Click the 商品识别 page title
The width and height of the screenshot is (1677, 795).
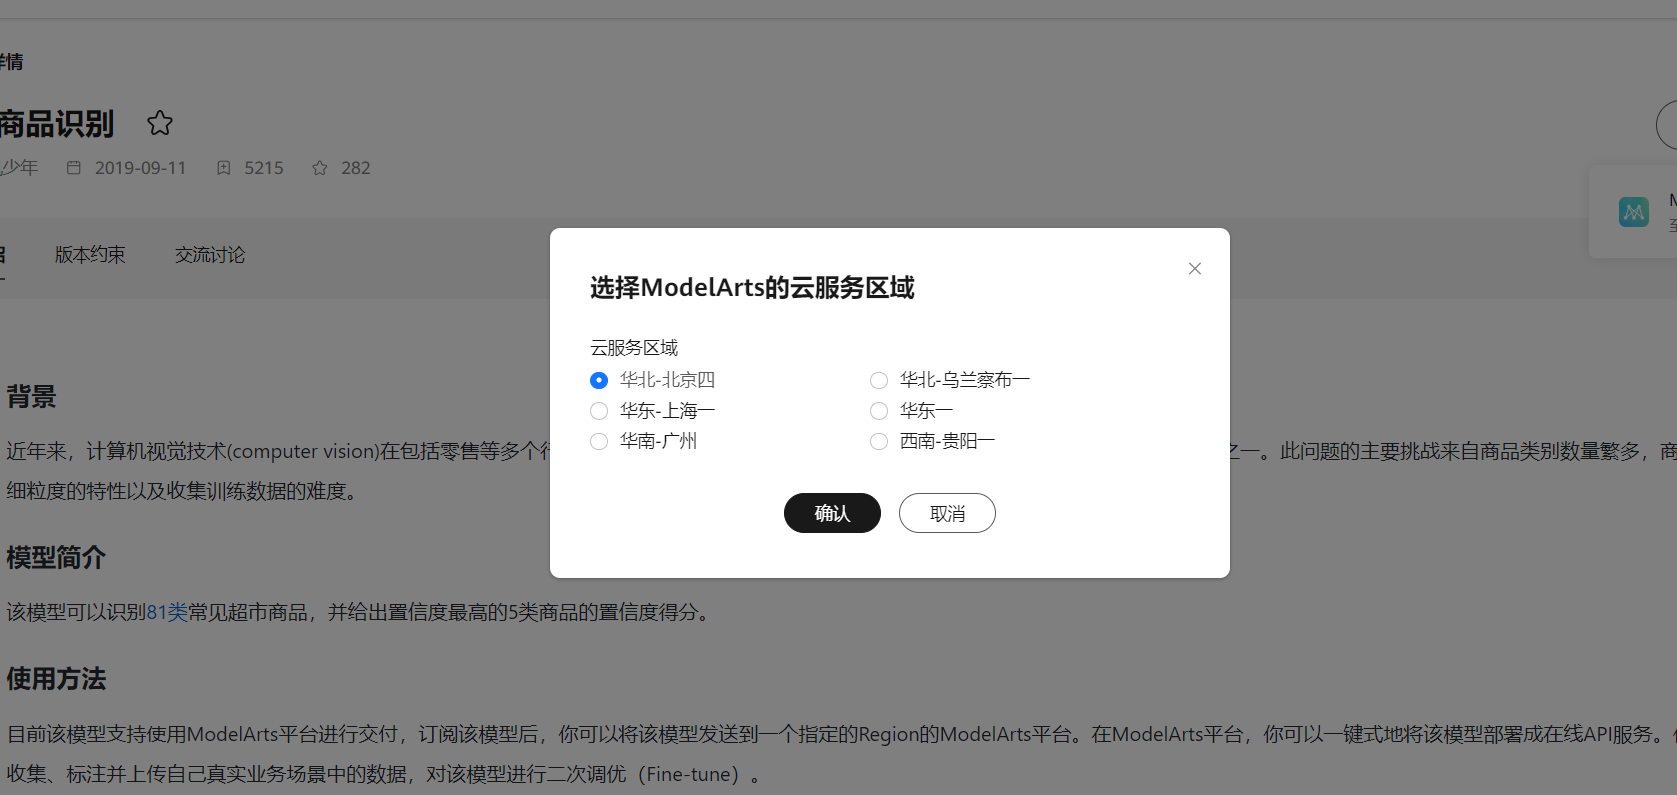[x=57, y=124]
